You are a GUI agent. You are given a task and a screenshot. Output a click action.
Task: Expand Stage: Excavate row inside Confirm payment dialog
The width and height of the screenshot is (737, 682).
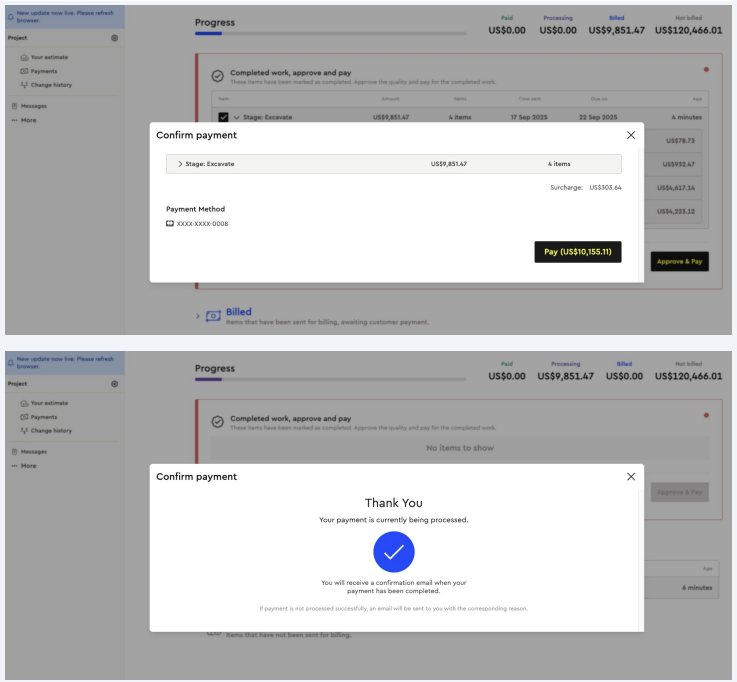point(180,164)
